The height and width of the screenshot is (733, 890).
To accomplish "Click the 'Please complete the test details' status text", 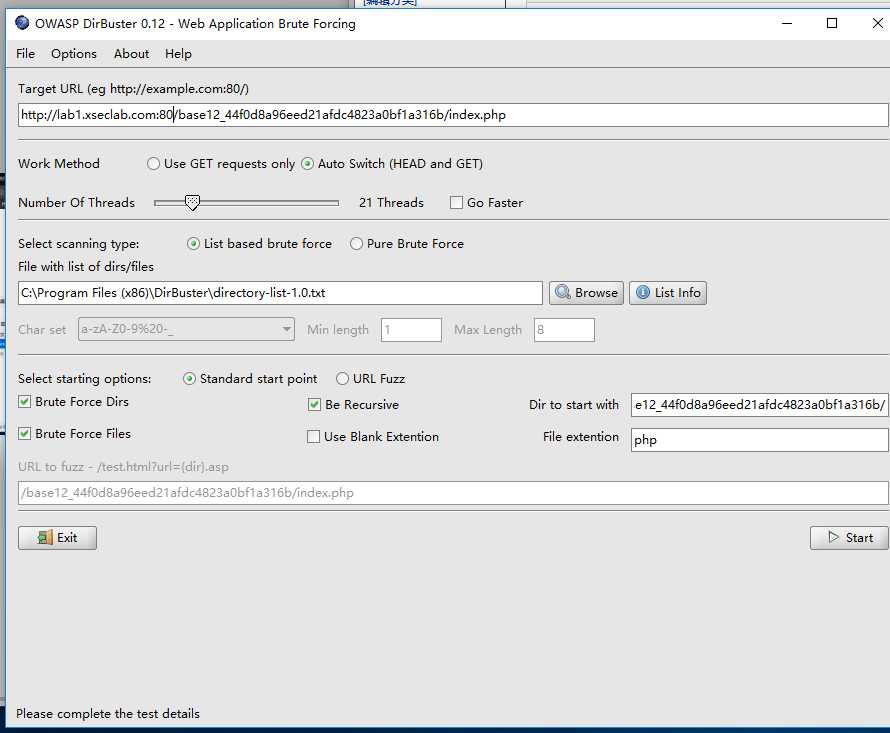I will click(x=108, y=714).
